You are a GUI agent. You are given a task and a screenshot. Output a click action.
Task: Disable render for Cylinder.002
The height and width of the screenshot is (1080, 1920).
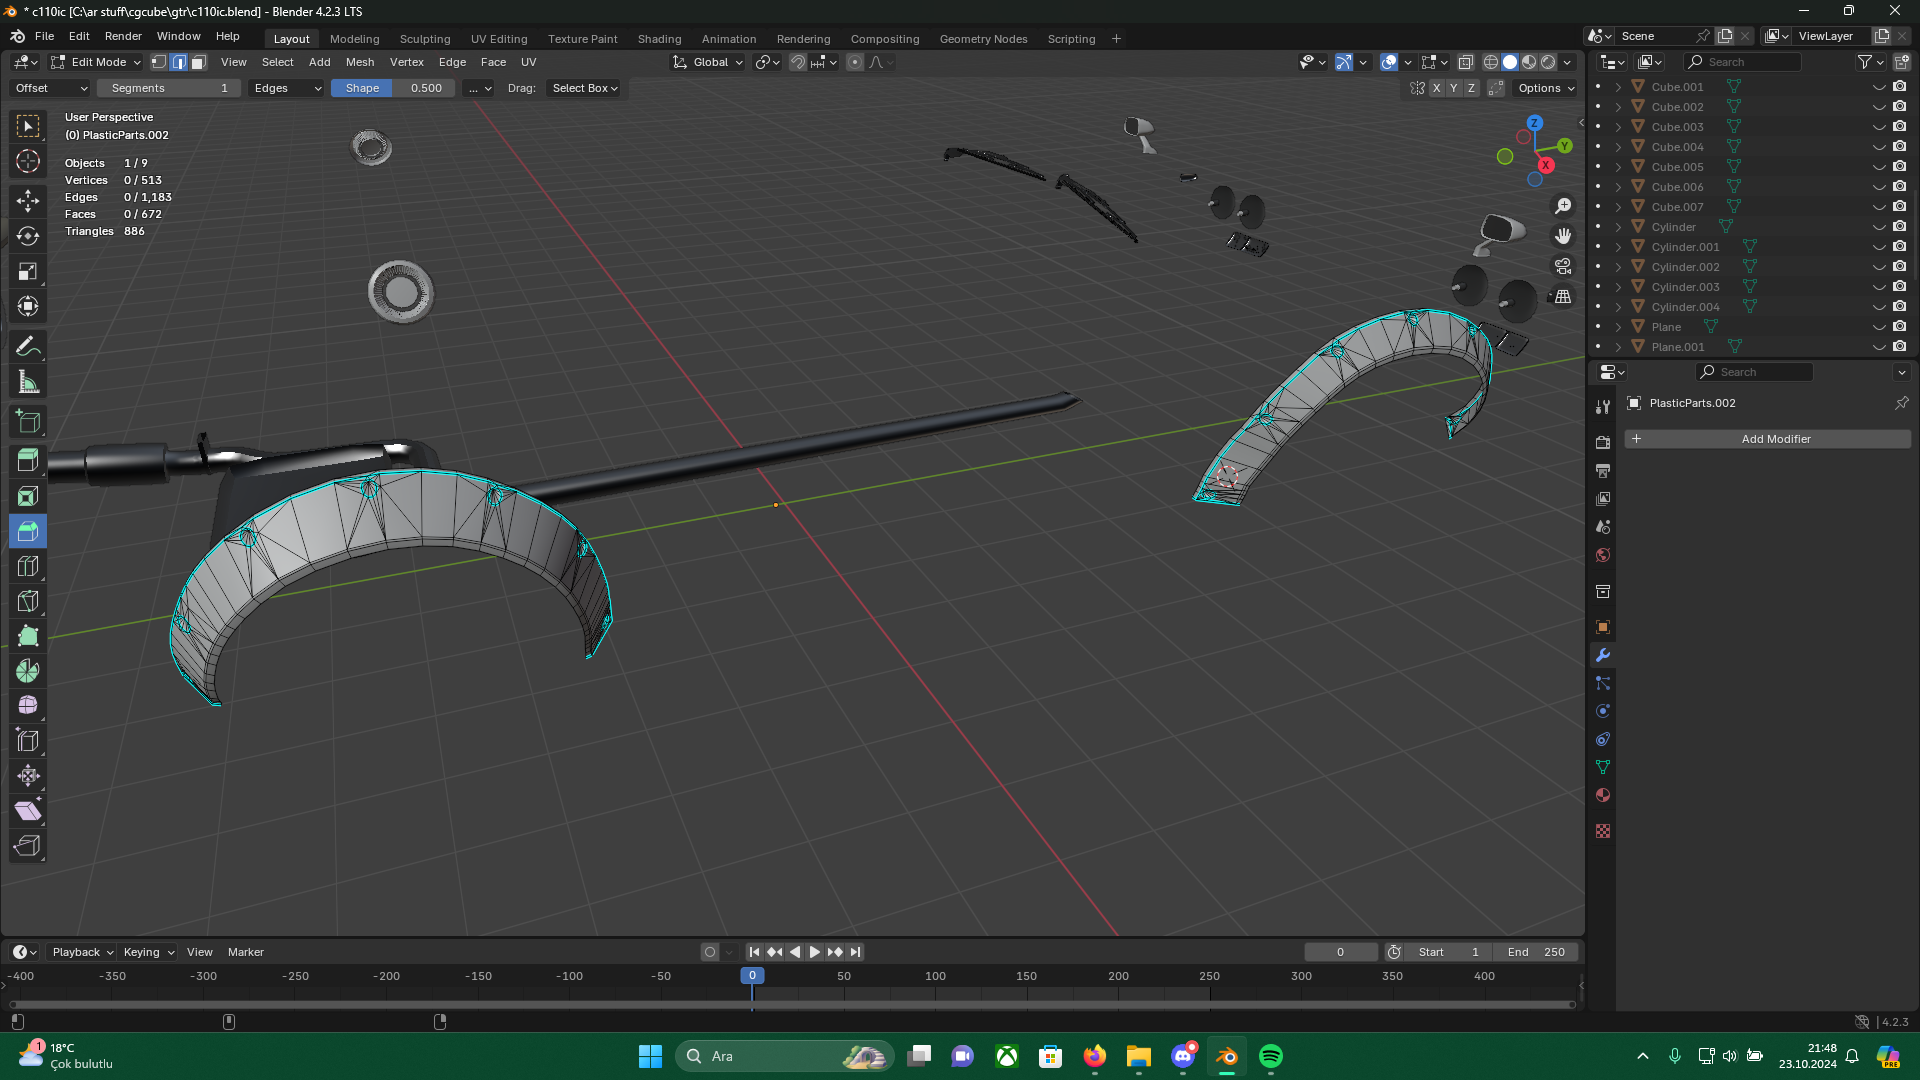point(1899,267)
